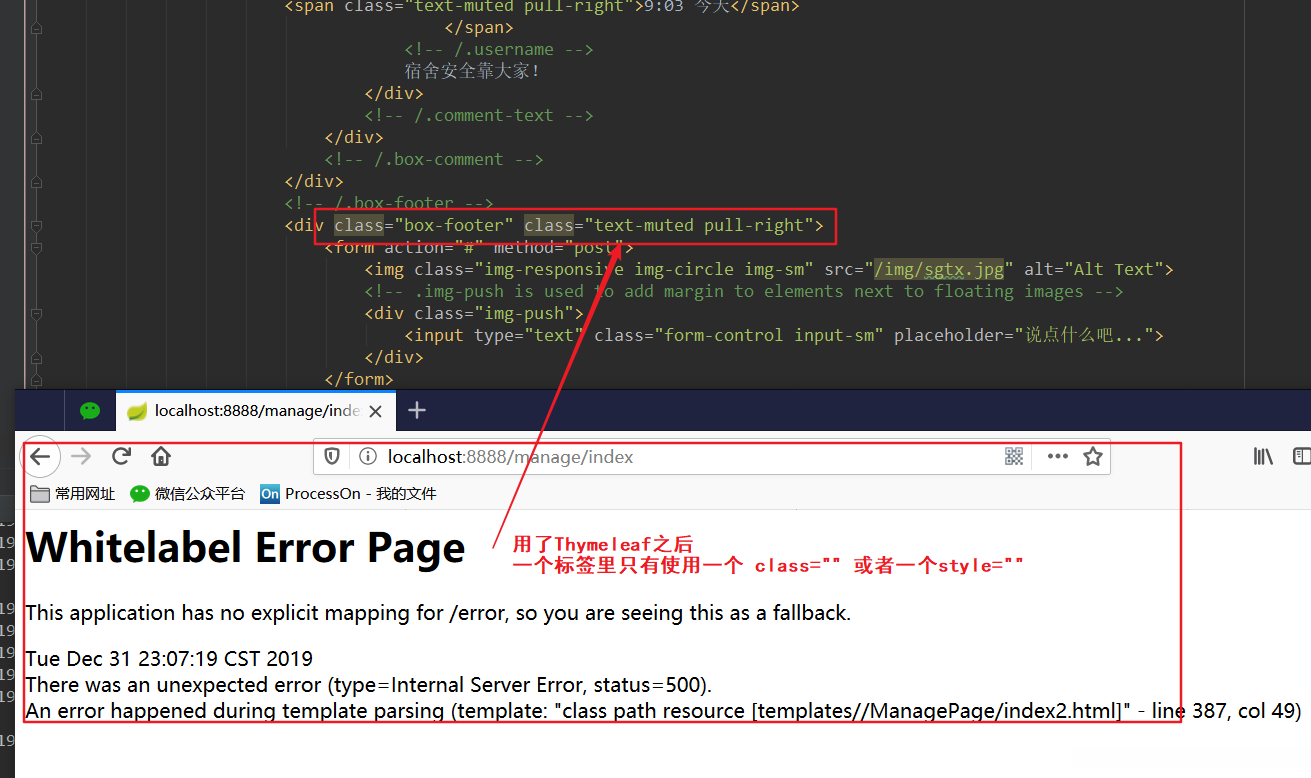Viewport: 1311px width, 778px height.
Task: Collapse fold at the box-footer div line
Action: [37, 226]
